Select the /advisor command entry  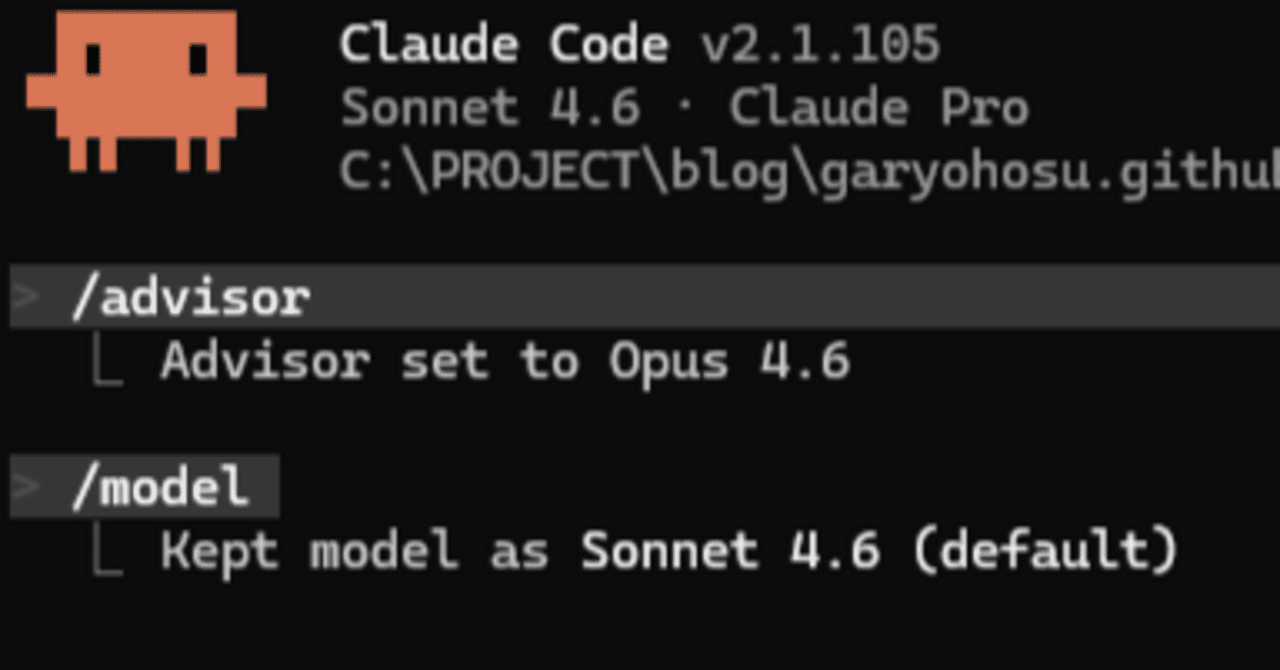tap(190, 298)
